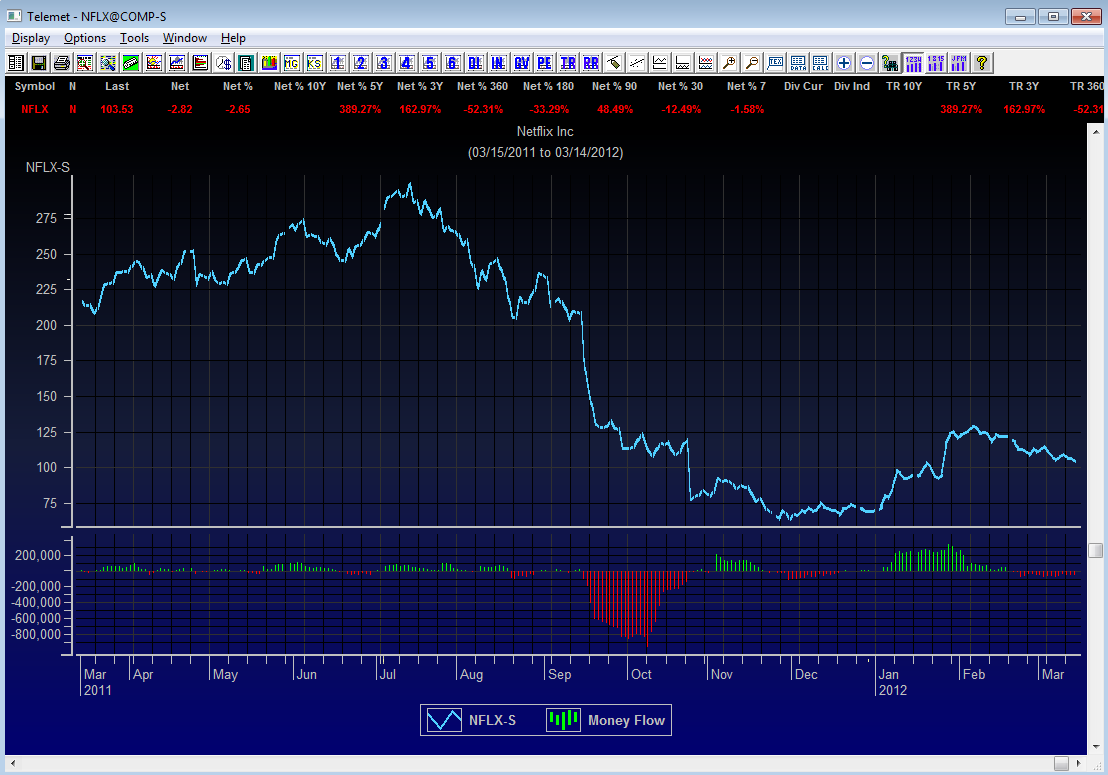1108x775 pixels.
Task: Open the CALC icon
Action: tap(820, 62)
